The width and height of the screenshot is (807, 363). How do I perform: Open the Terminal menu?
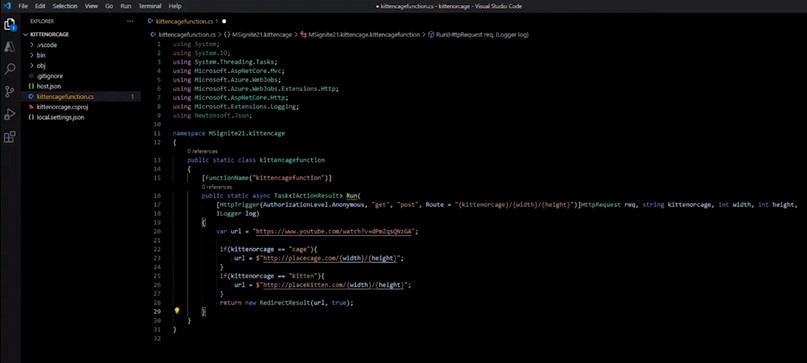tap(150, 6)
